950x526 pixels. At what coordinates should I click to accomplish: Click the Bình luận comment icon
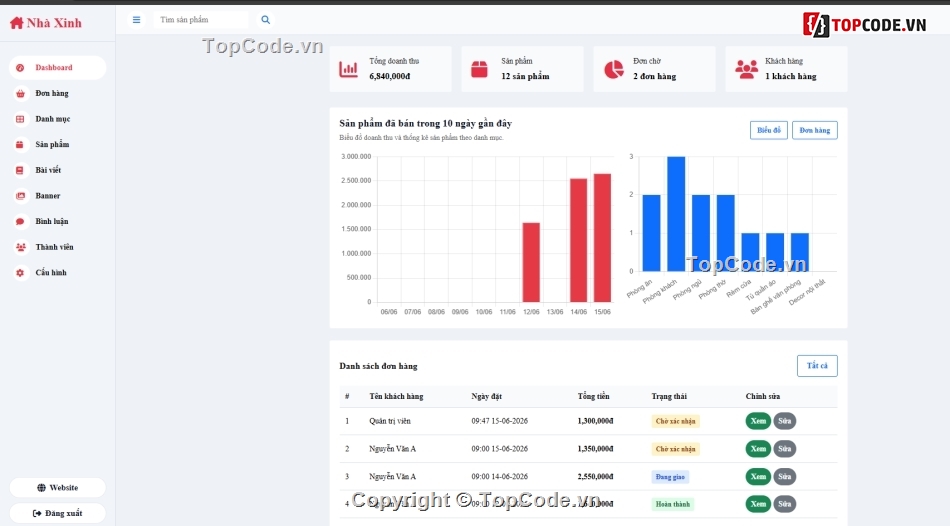[20, 221]
